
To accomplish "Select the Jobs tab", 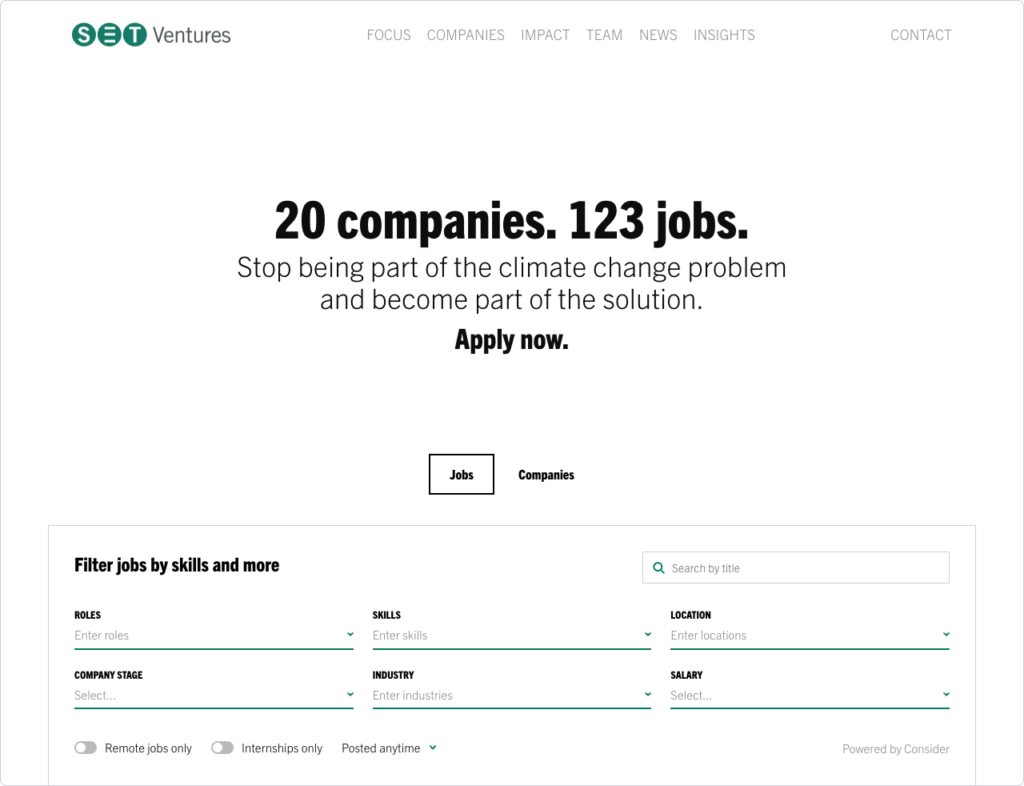I will [x=461, y=475].
